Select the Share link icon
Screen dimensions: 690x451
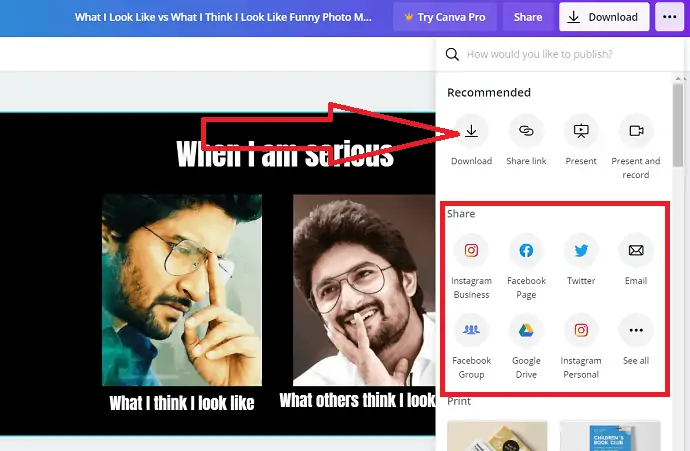pyautogui.click(x=526, y=131)
